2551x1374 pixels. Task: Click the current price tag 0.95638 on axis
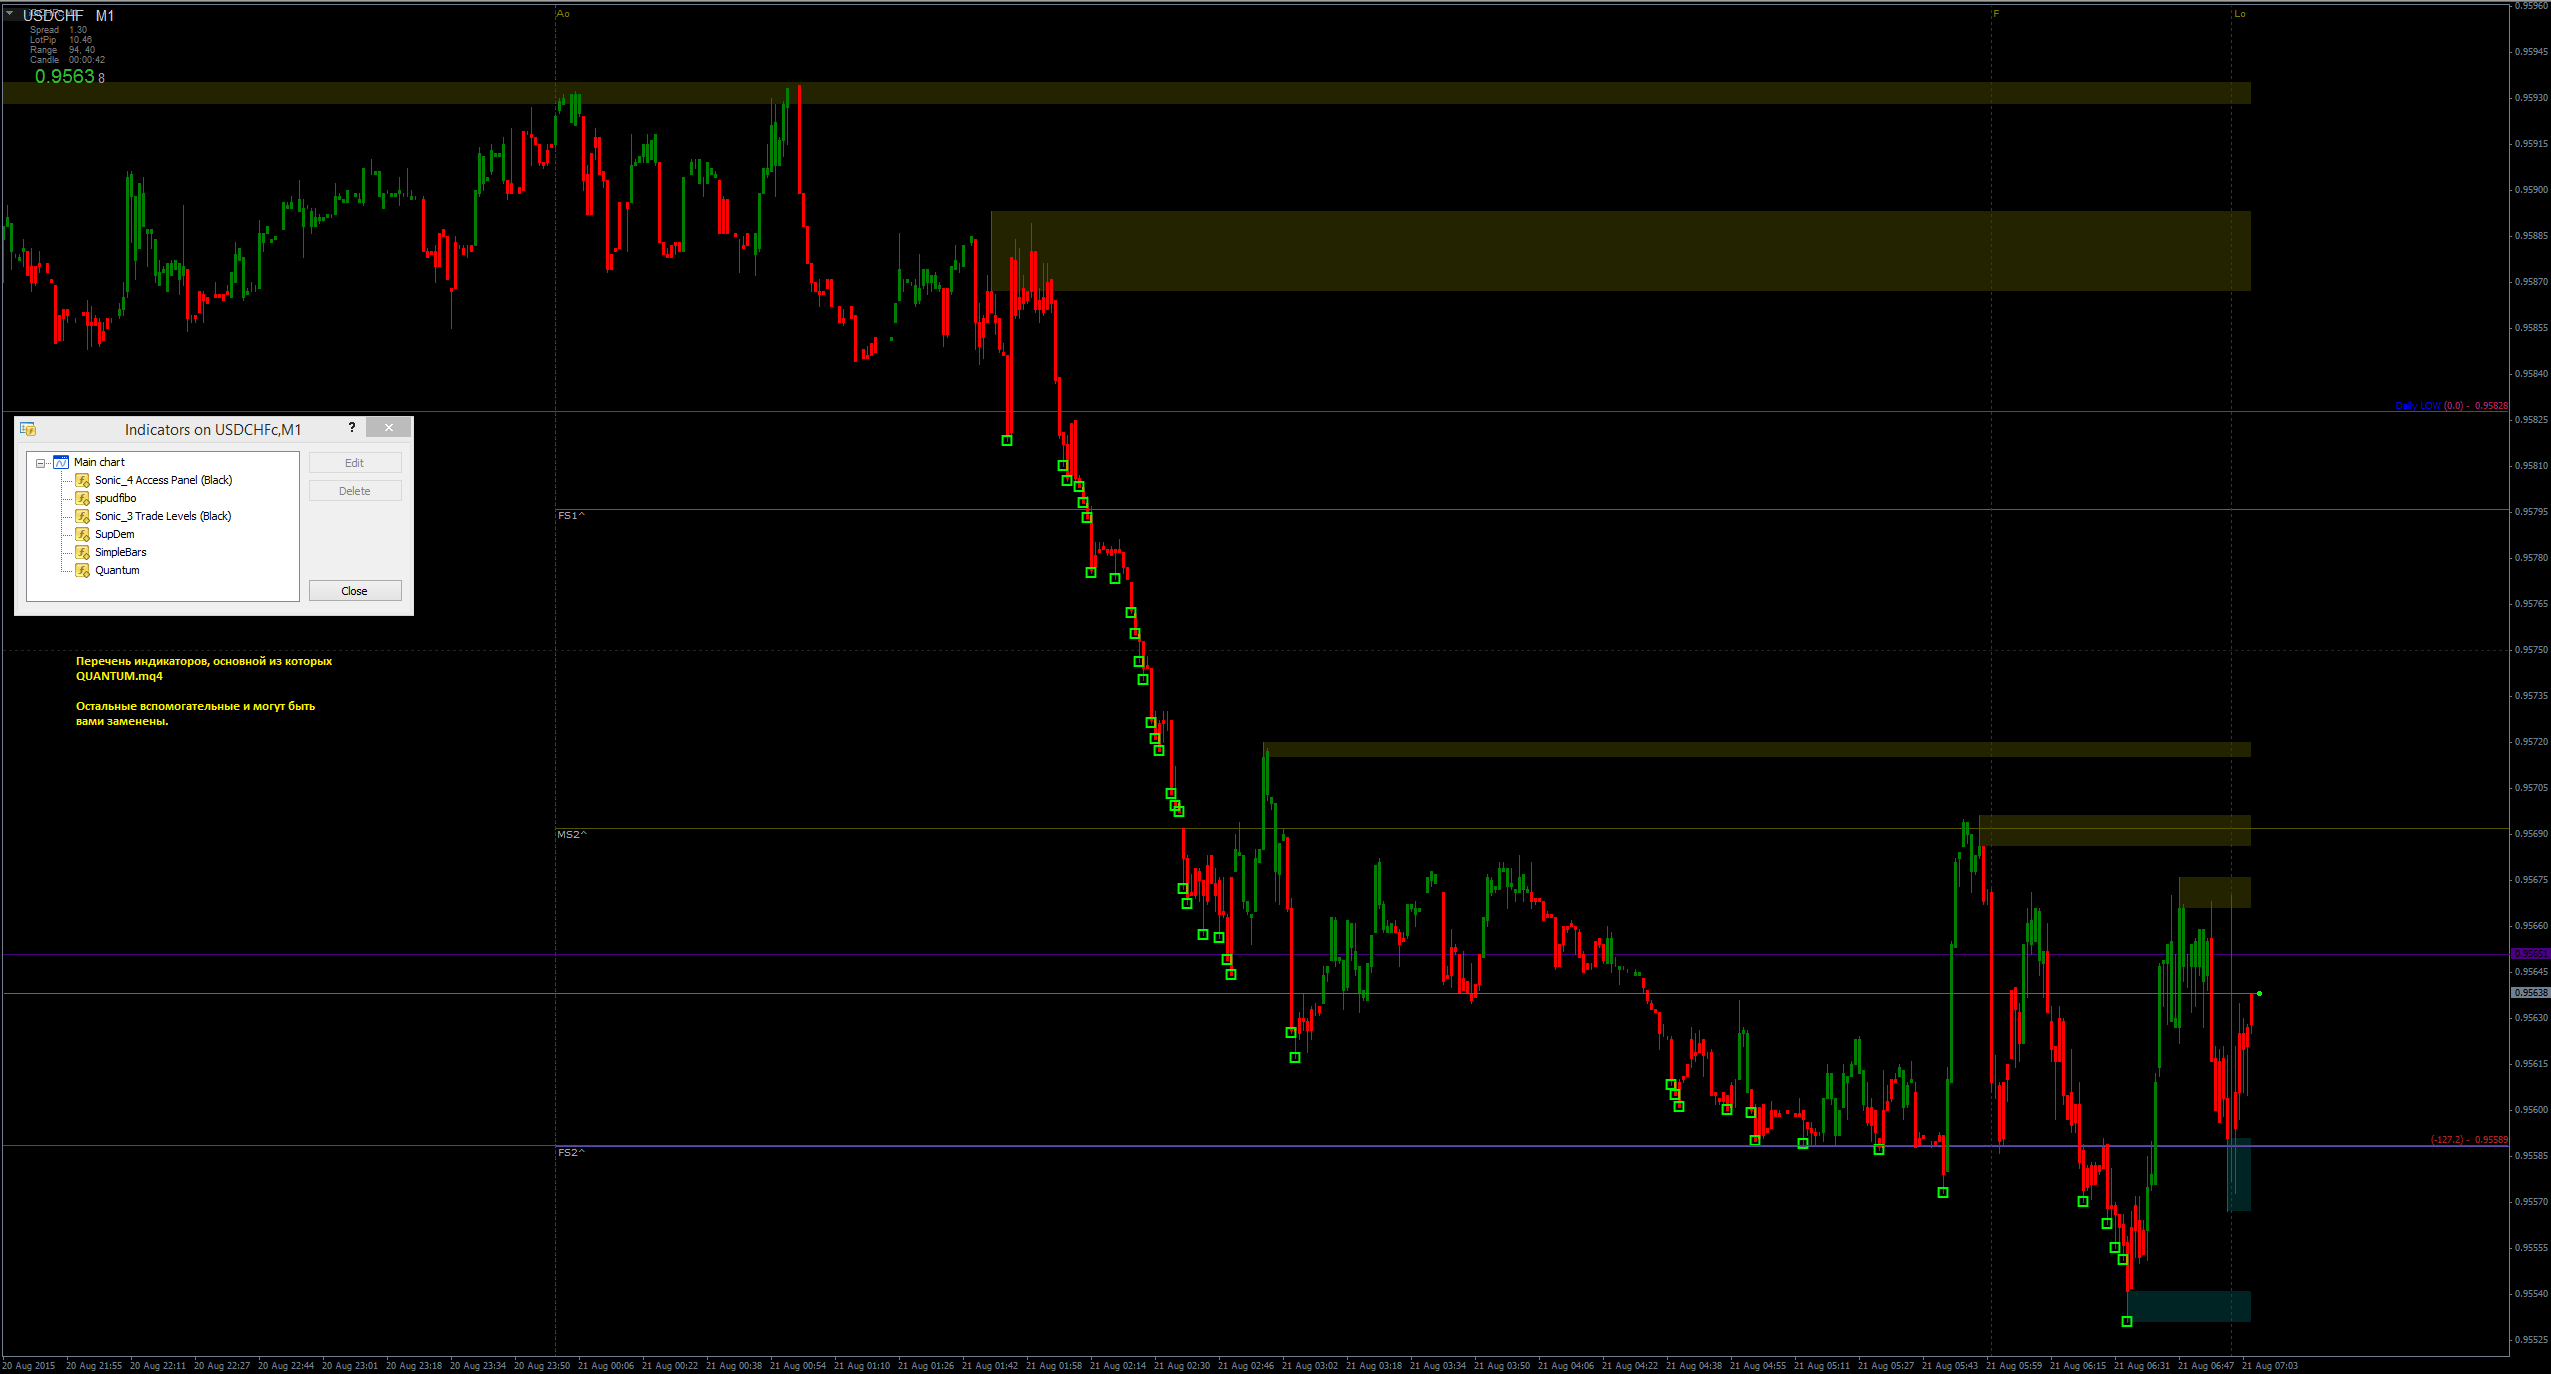click(2531, 993)
